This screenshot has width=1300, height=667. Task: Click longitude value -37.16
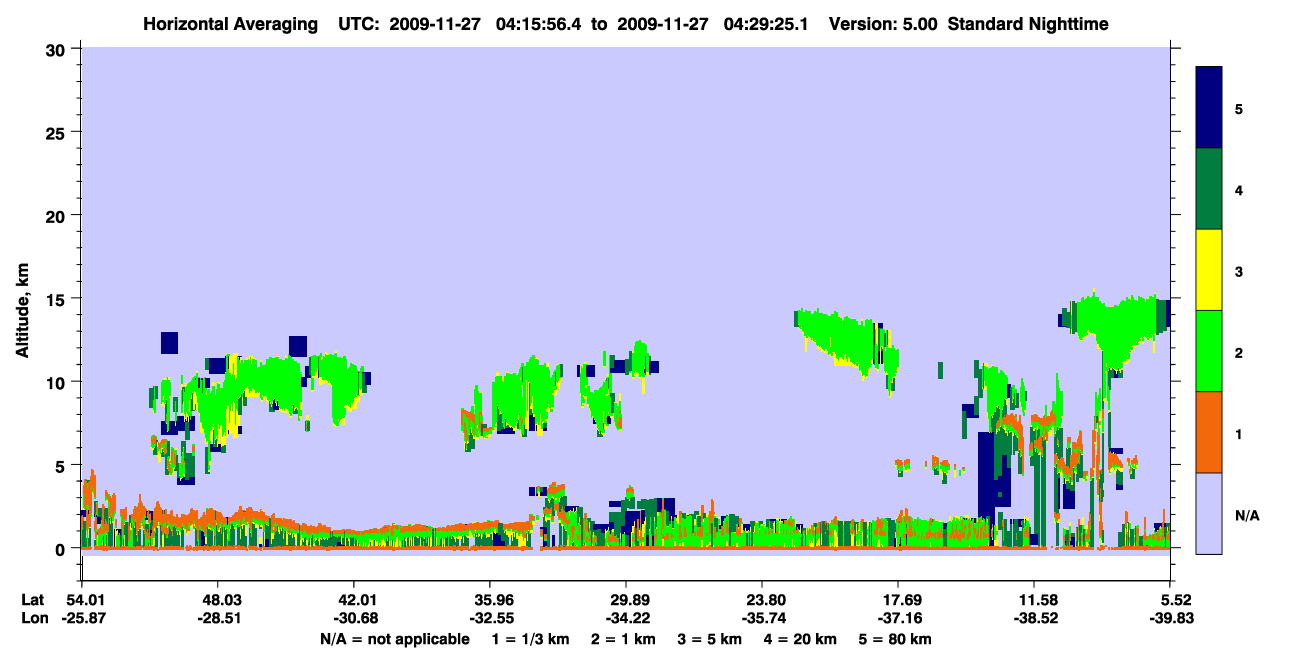pos(898,618)
